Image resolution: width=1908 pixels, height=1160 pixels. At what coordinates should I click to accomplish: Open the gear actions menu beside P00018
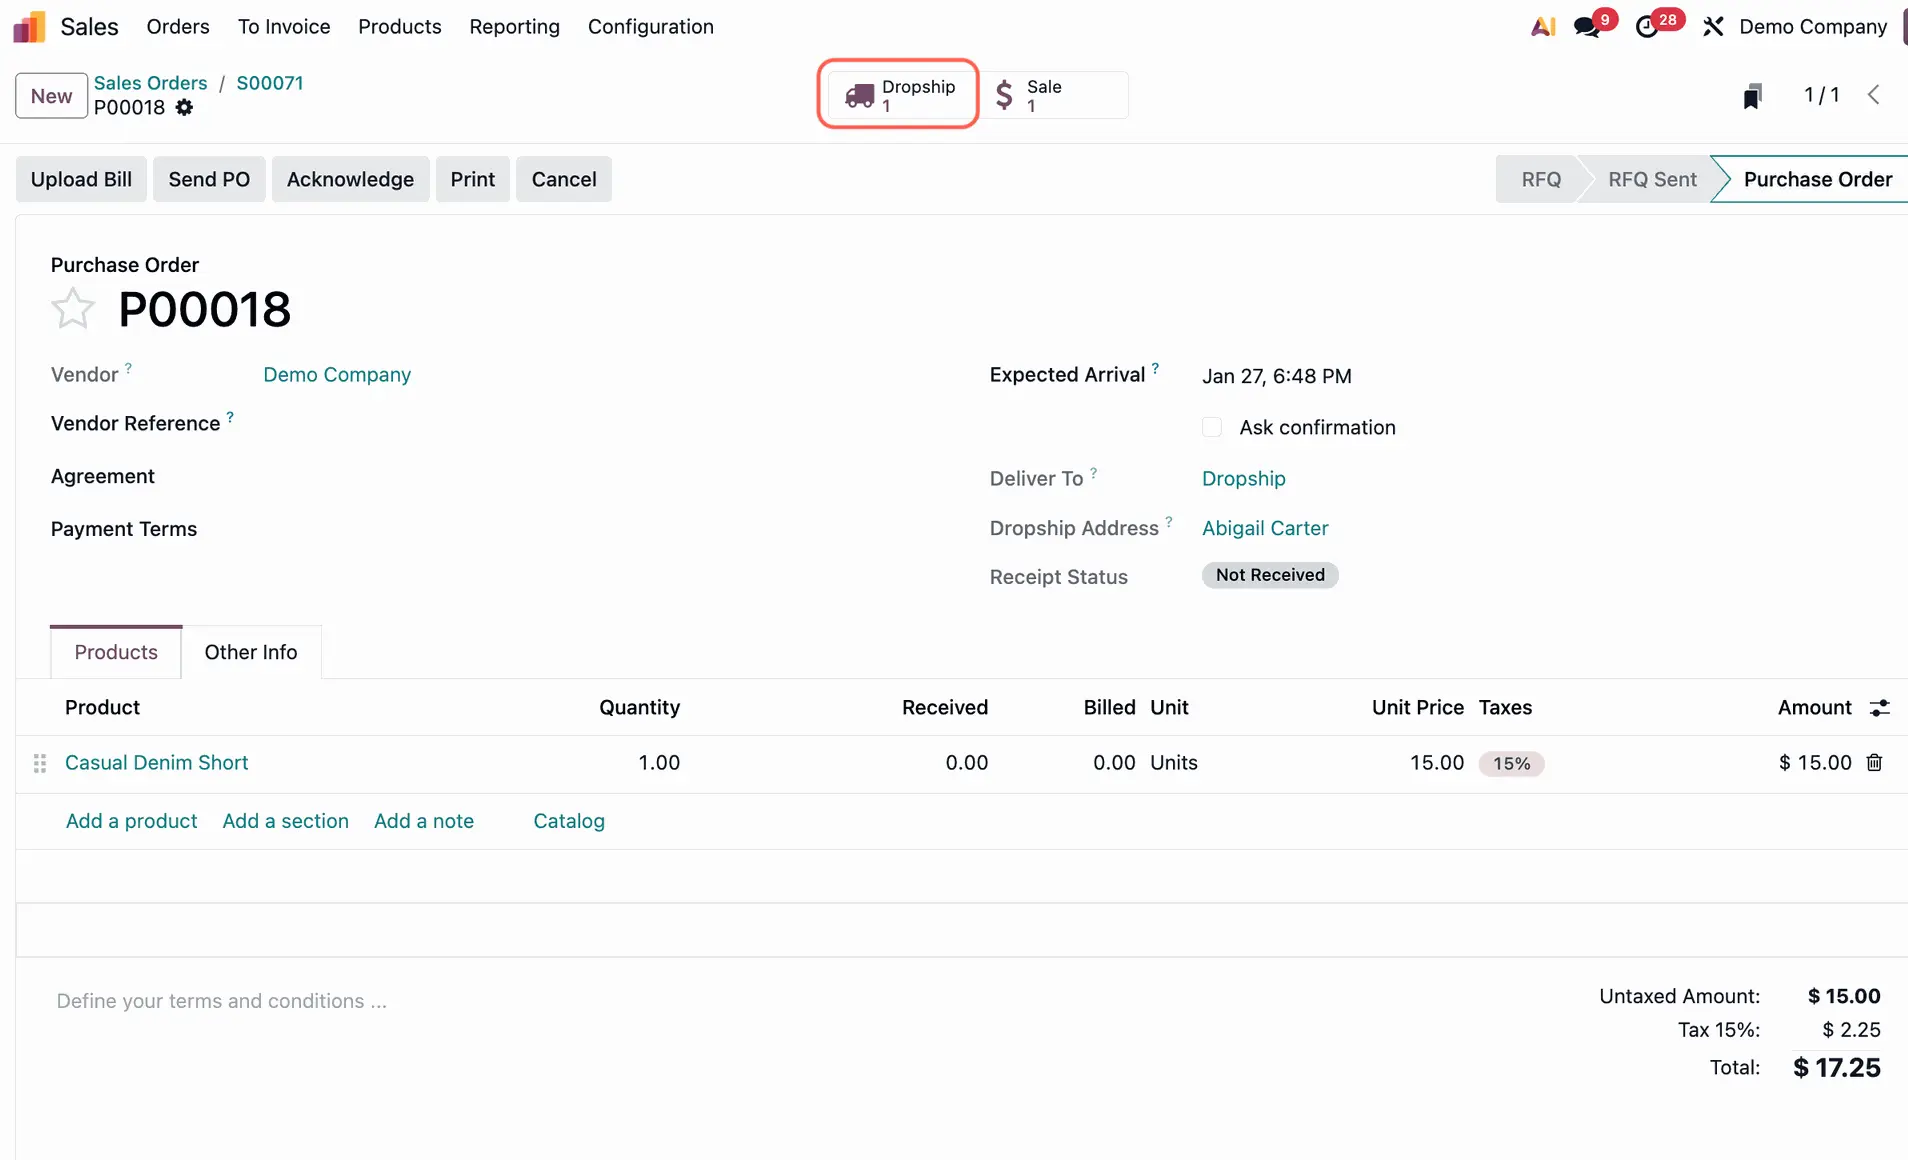tap(184, 108)
